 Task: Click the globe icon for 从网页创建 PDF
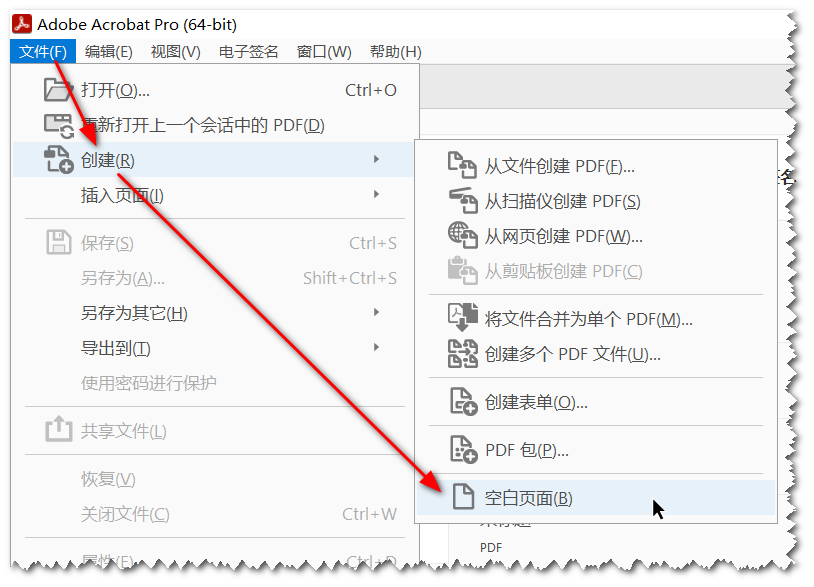tap(463, 235)
